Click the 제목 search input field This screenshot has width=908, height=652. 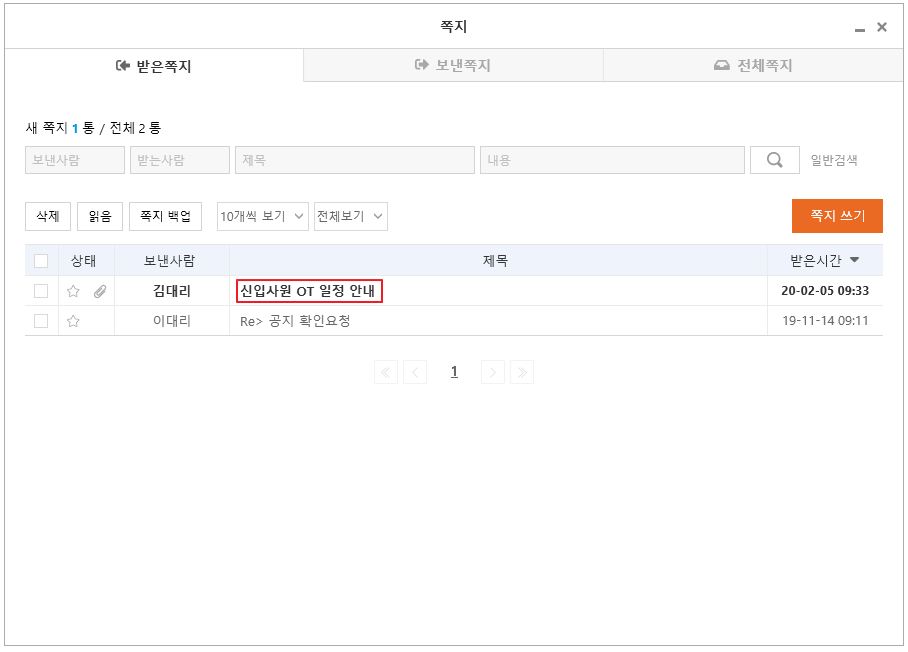(354, 160)
